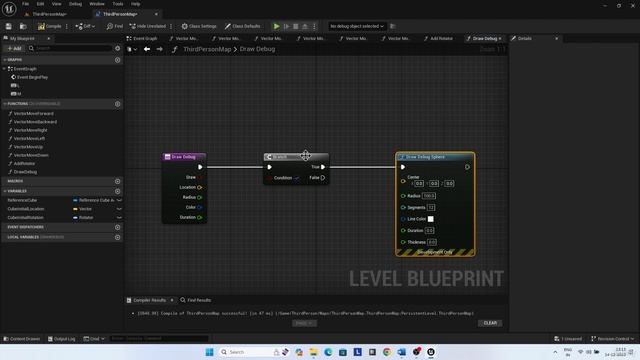Add a new function via plus icon
This screenshot has width=640, height=360.
click(118, 104)
